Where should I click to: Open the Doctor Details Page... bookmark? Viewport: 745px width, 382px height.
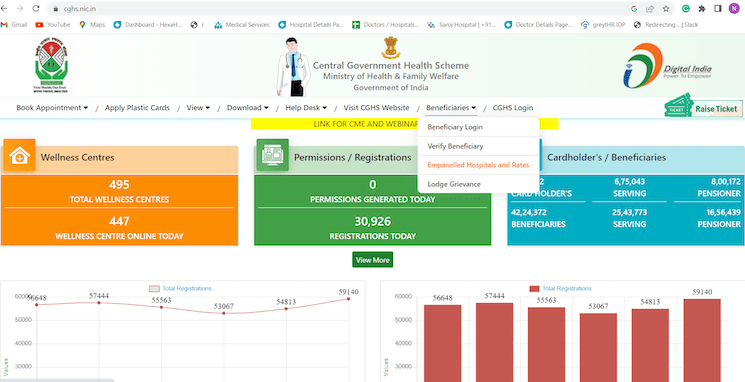pyautogui.click(x=538, y=25)
